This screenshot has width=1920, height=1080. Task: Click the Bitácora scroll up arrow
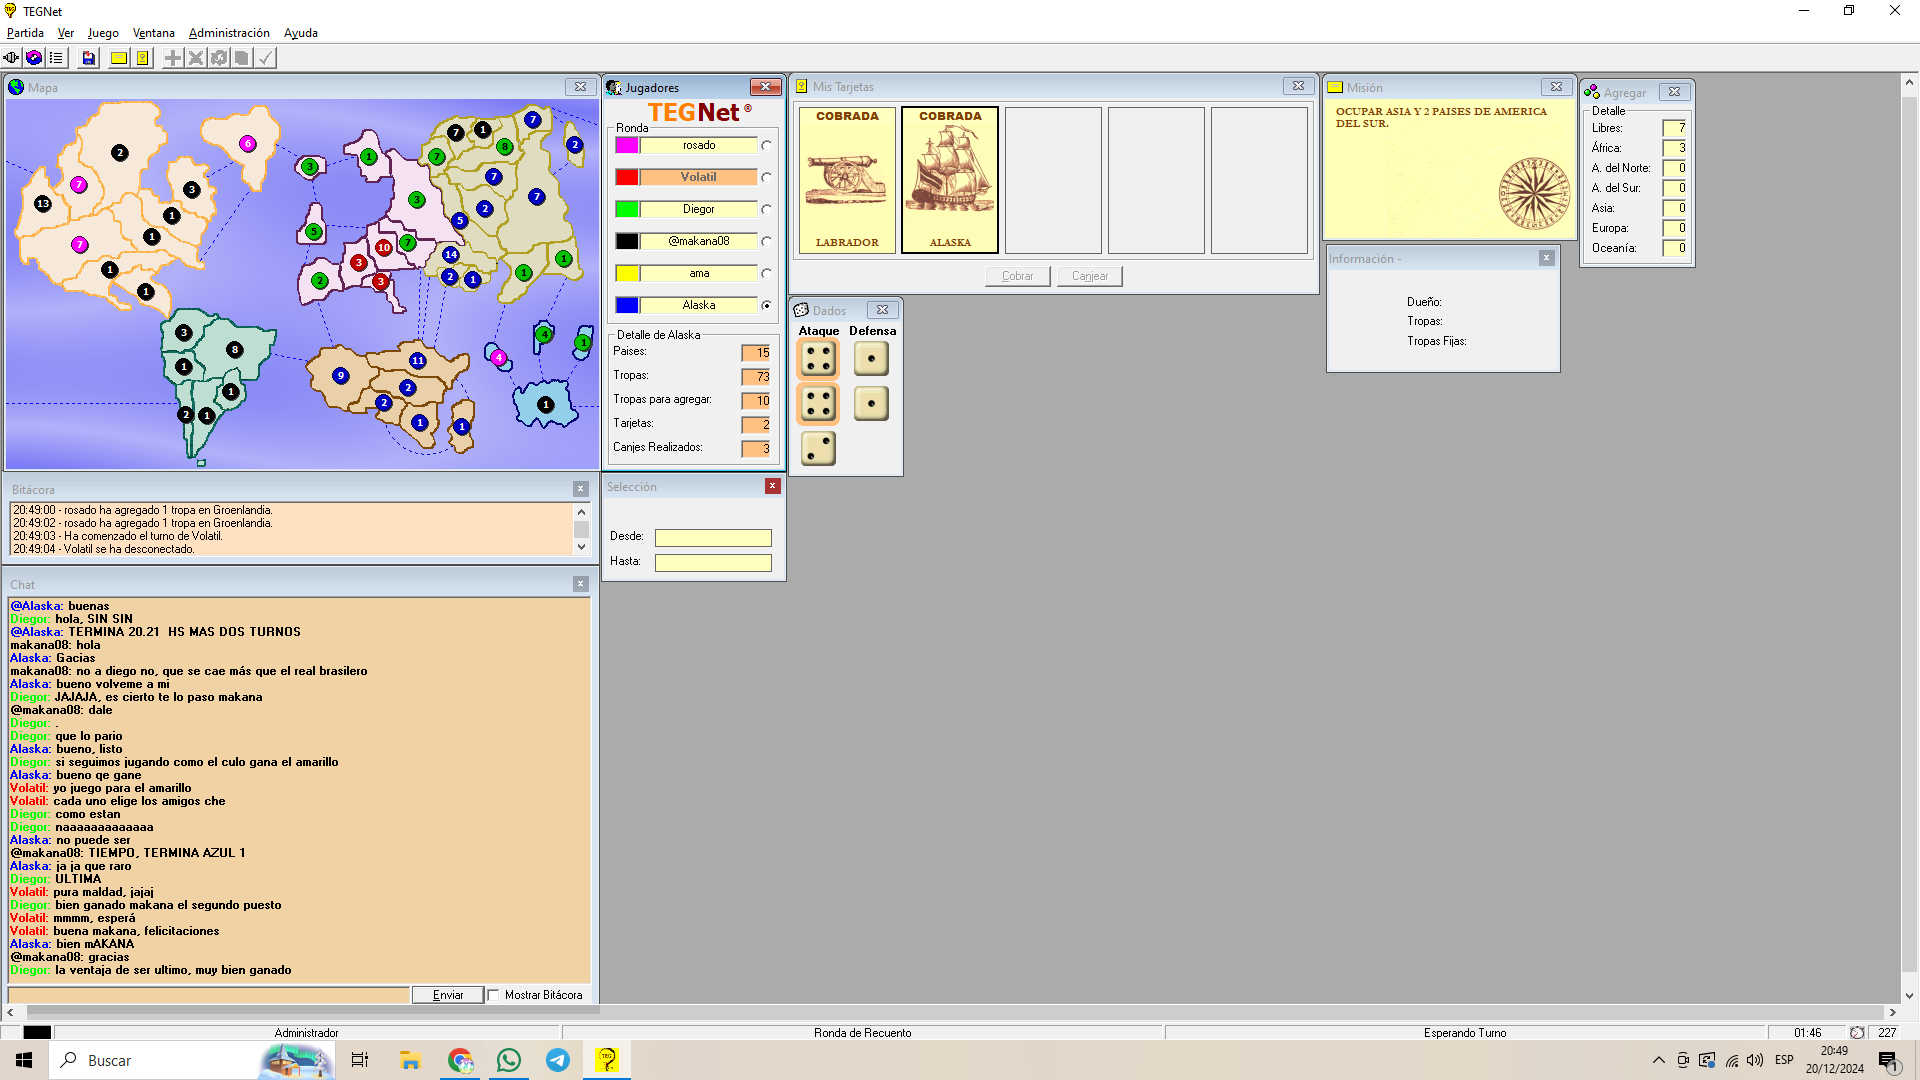click(581, 512)
